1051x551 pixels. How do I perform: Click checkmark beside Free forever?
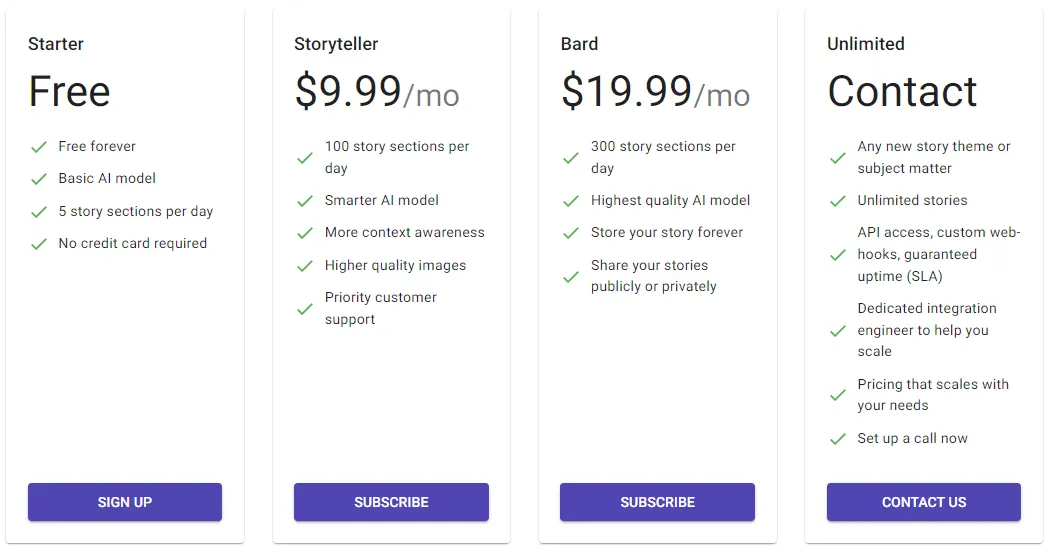pyautogui.click(x=39, y=147)
